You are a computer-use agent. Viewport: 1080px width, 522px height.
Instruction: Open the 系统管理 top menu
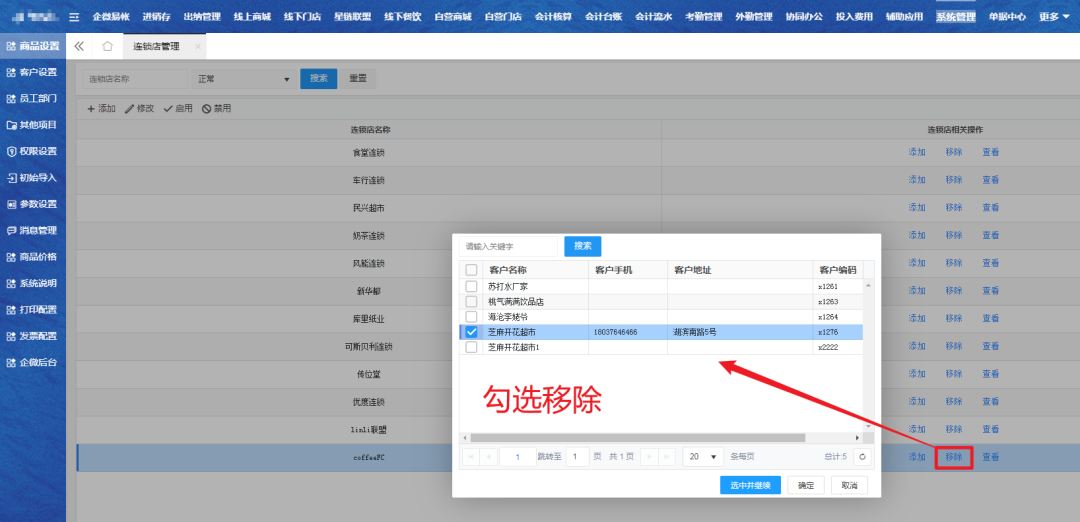click(x=955, y=17)
